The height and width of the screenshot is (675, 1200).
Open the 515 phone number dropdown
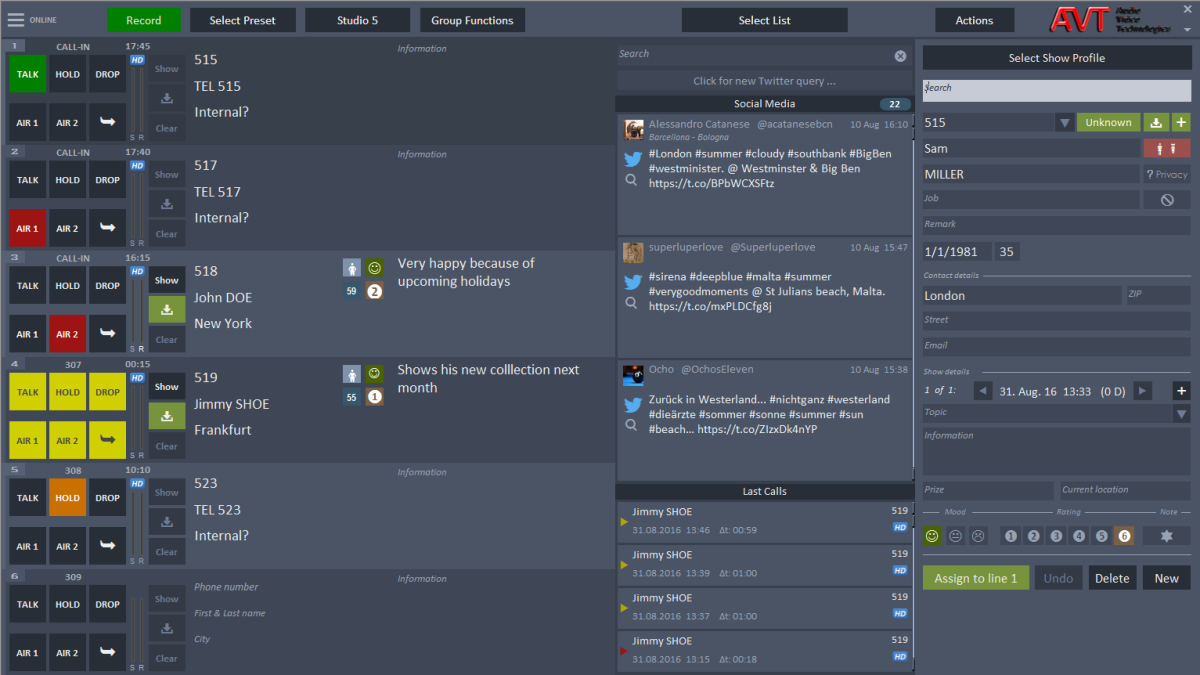point(1066,121)
